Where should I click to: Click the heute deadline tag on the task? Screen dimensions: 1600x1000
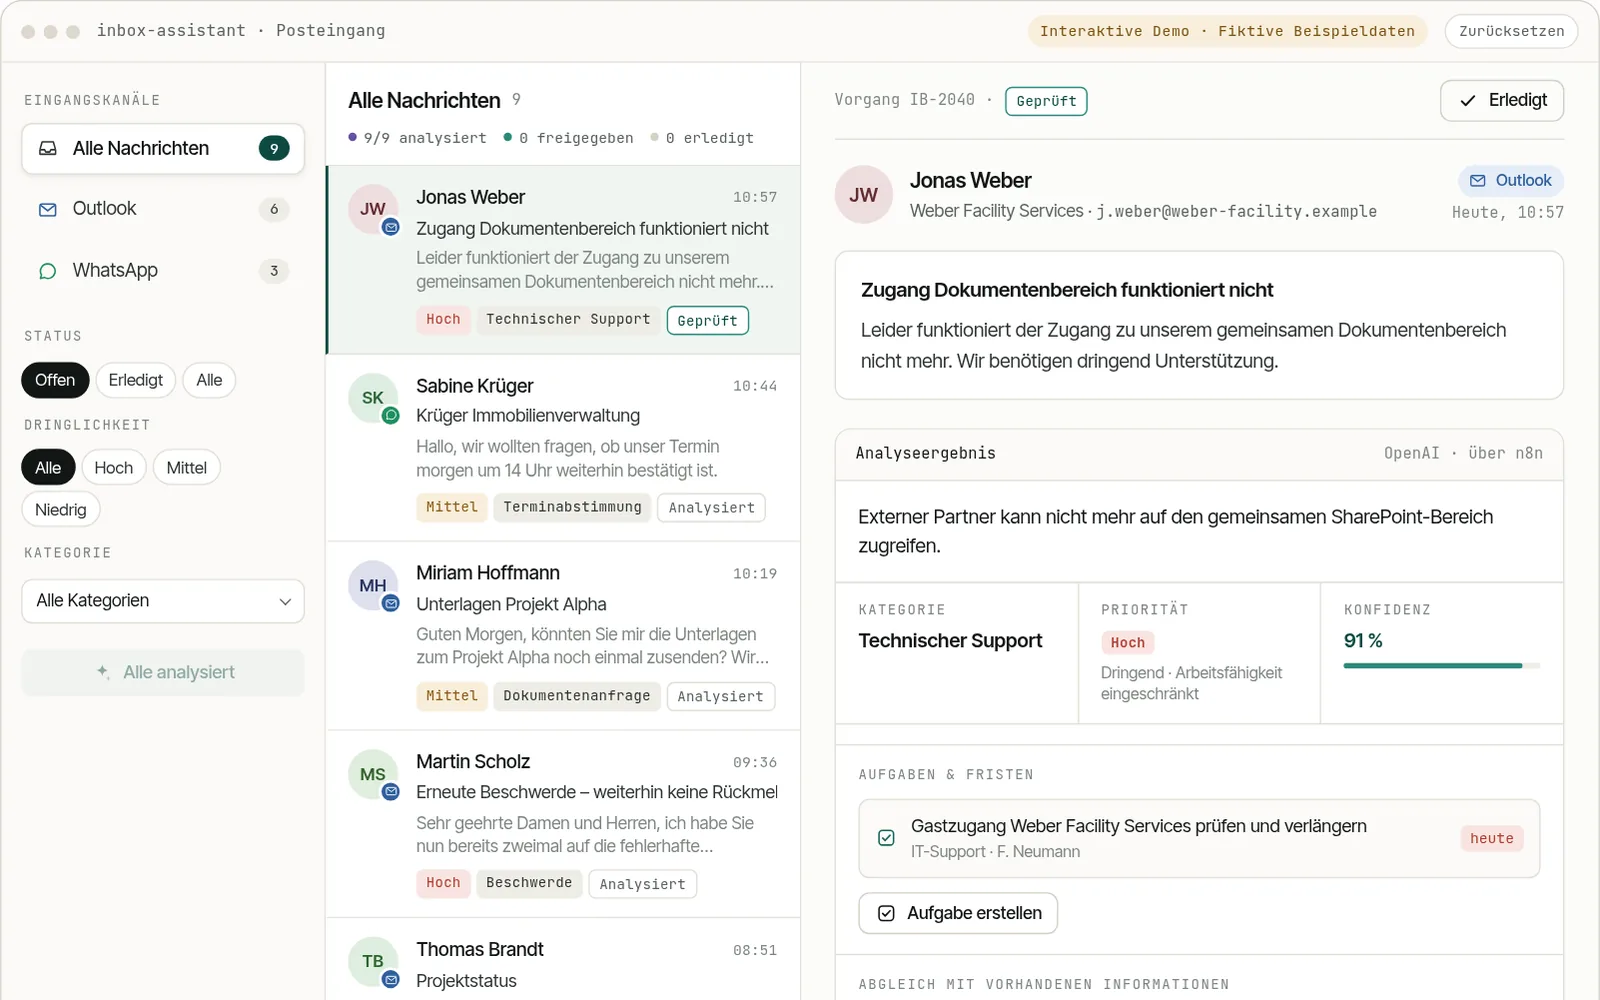[x=1491, y=839]
